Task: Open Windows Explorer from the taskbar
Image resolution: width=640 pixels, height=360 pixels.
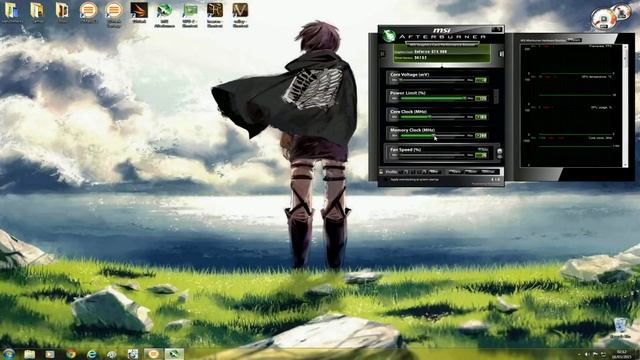Action: point(29,354)
